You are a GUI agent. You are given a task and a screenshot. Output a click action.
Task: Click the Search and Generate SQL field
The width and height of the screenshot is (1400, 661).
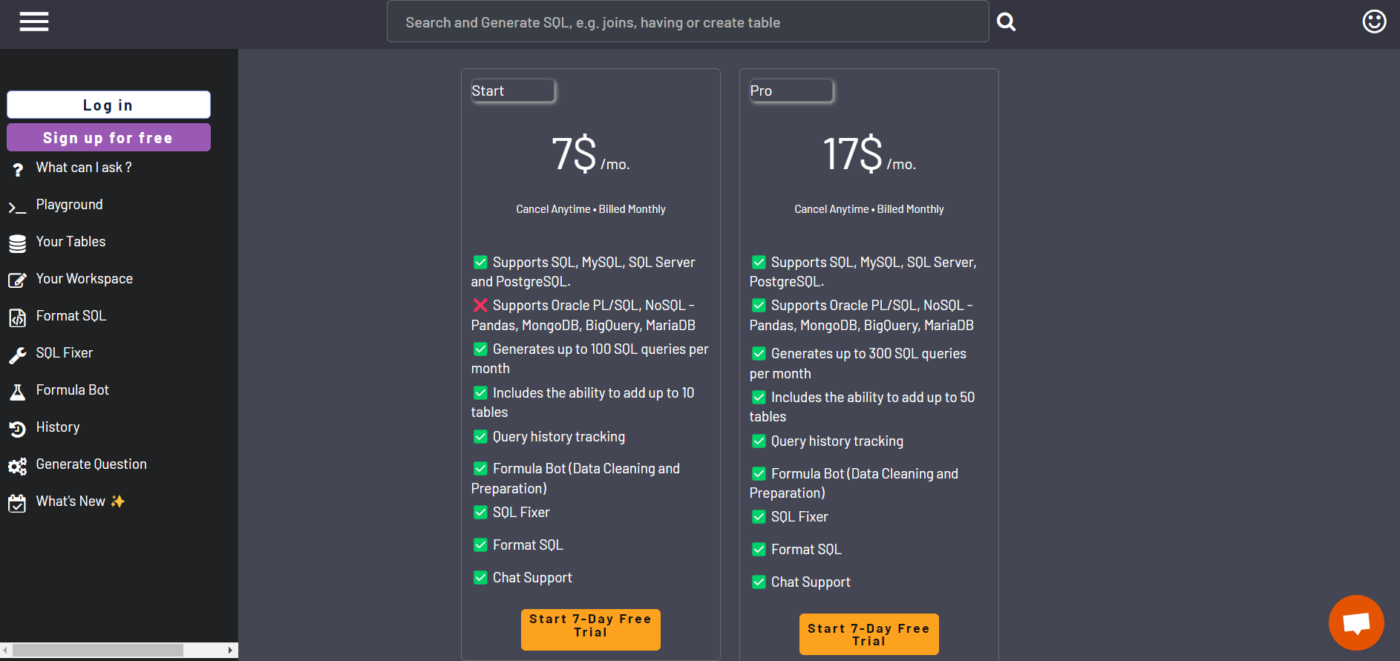click(687, 22)
